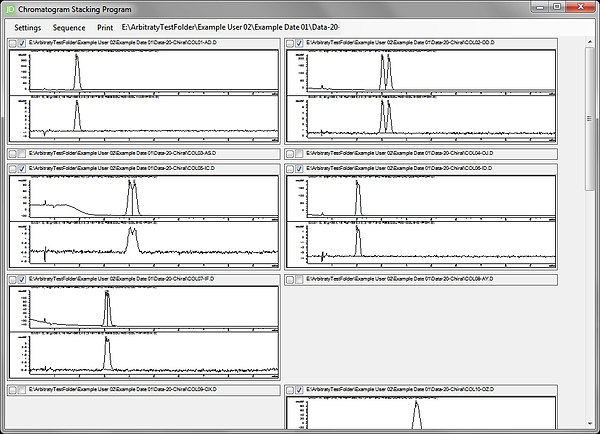The image size is (600, 434).
Task: Tick the leftmost checkbox of COL09-OX.D
Action: click(x=13, y=390)
